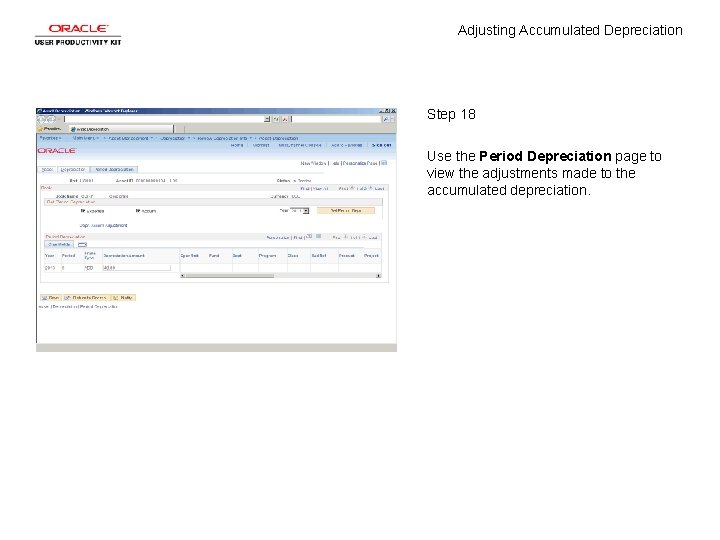This screenshot has height=540, width=720.
Task: Open the MultiChannel Console link
Action: [300, 145]
